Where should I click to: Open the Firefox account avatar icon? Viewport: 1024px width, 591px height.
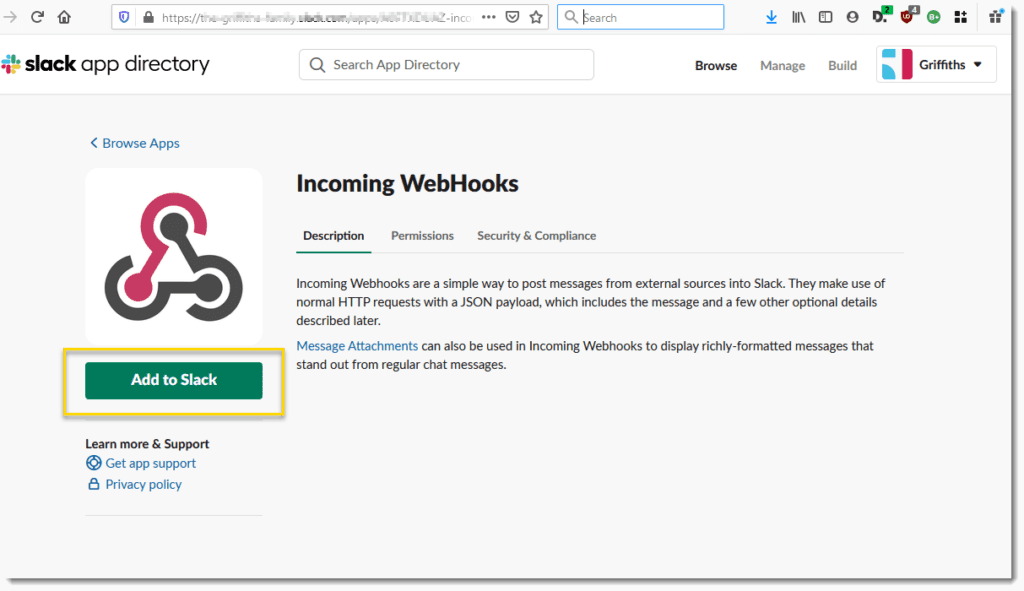(852, 17)
